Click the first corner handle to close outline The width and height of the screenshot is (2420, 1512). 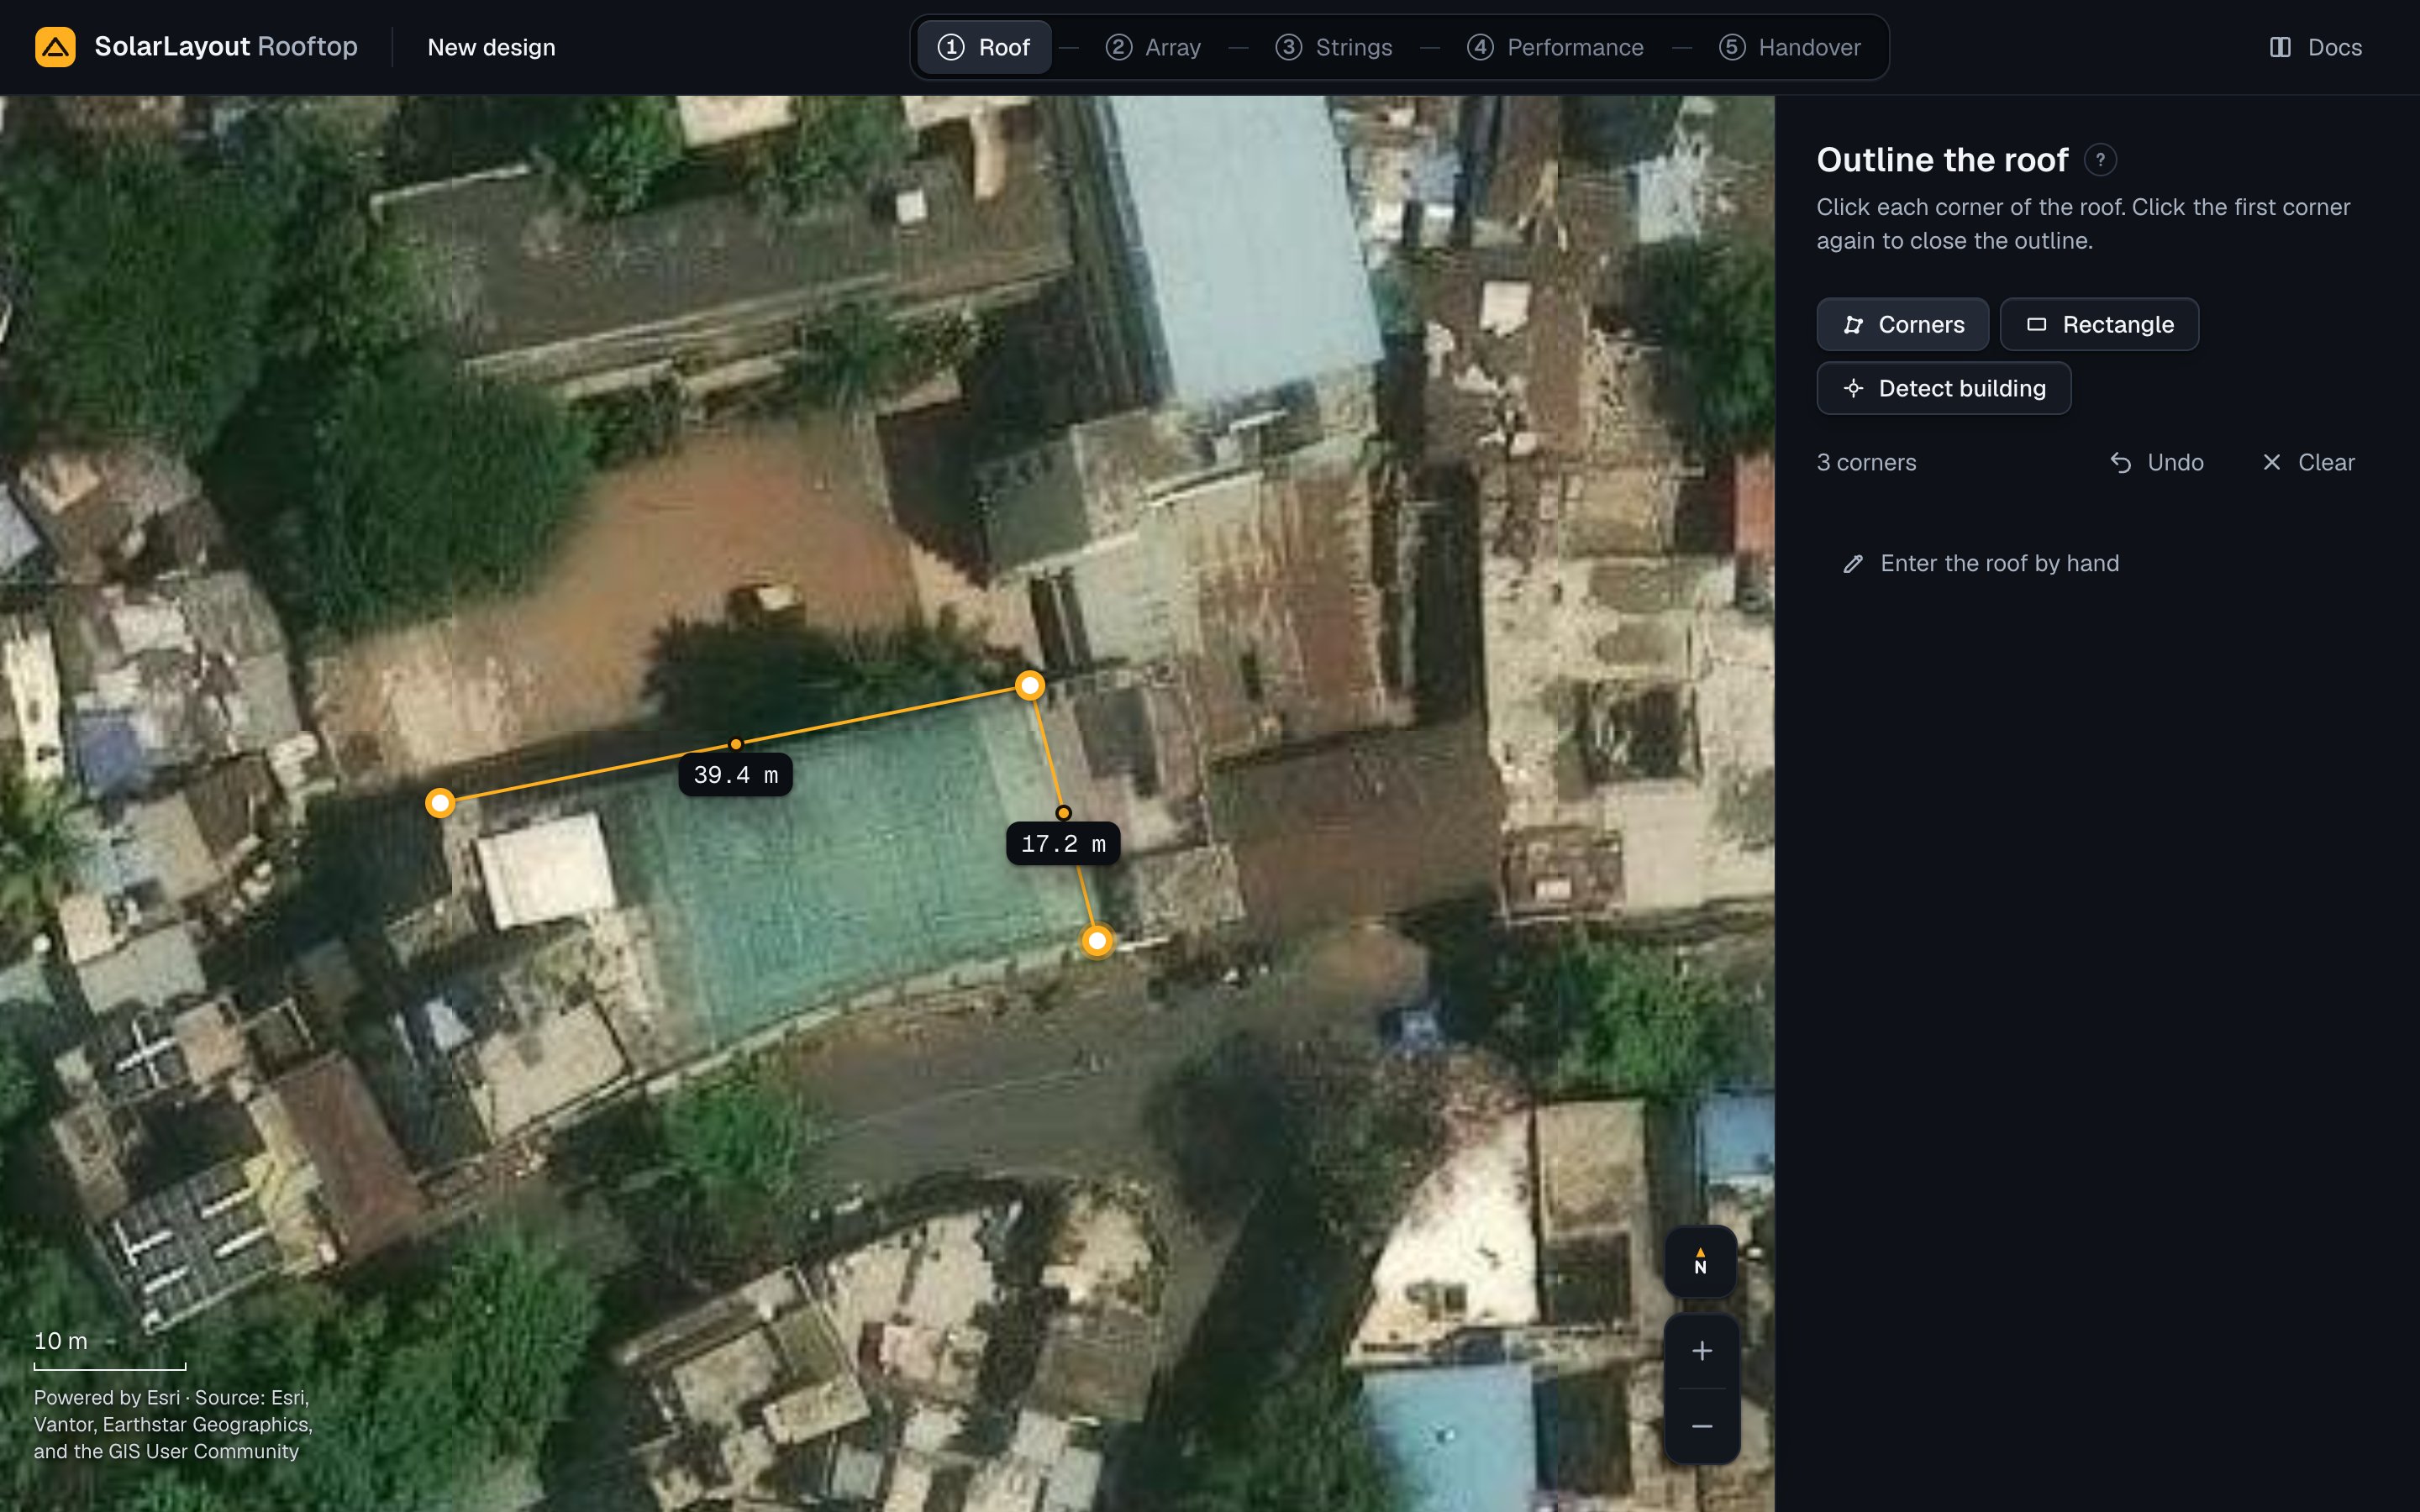(x=440, y=802)
